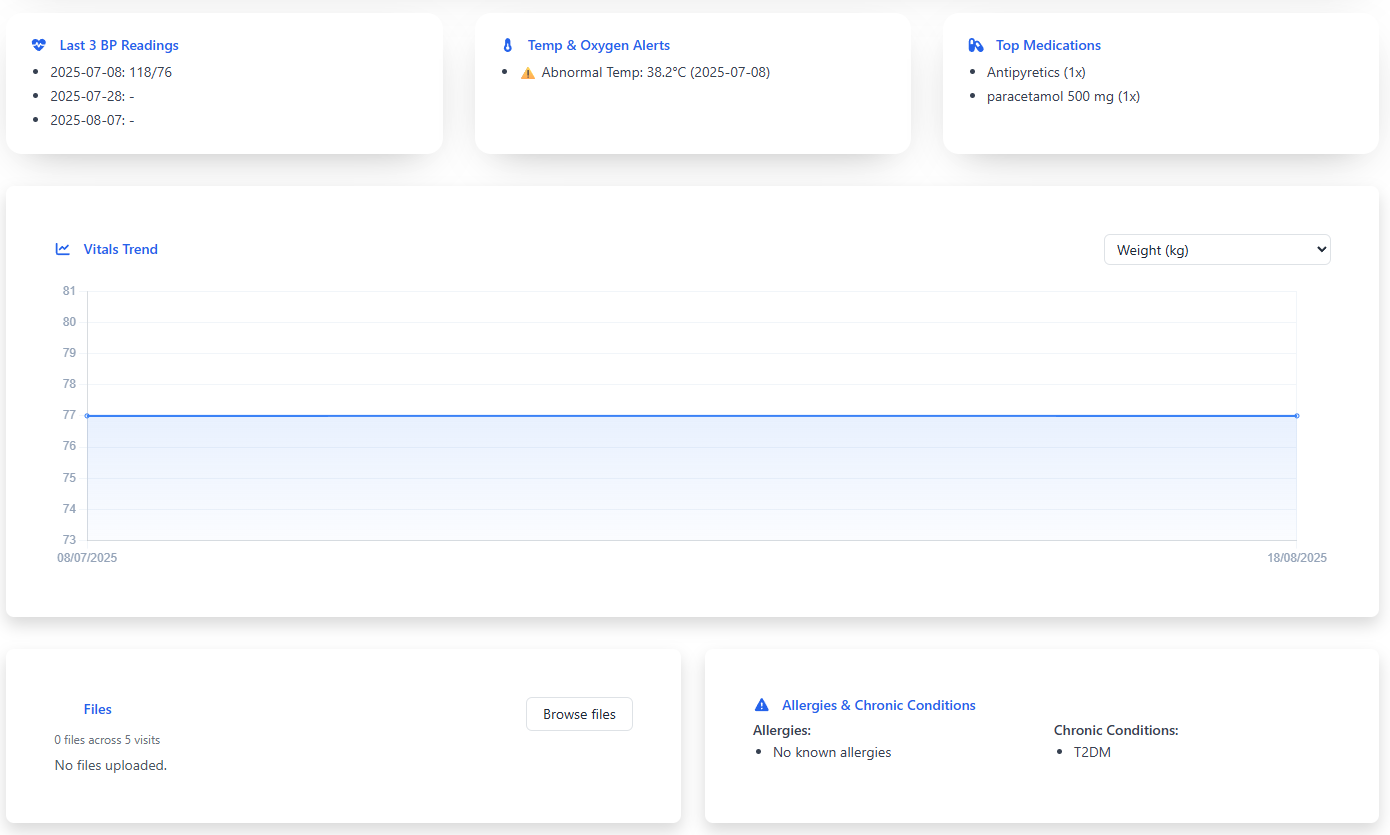Click the heartbeat icon beside BP Readings
The height and width of the screenshot is (835, 1390).
[39, 45]
